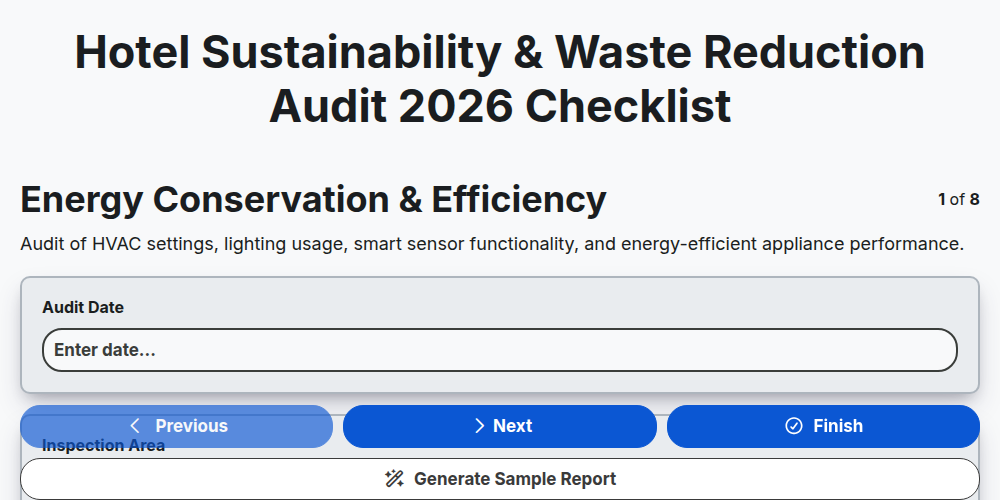The image size is (1000, 500).
Task: Click the magic wand icon on Generate
Action: pos(394,479)
